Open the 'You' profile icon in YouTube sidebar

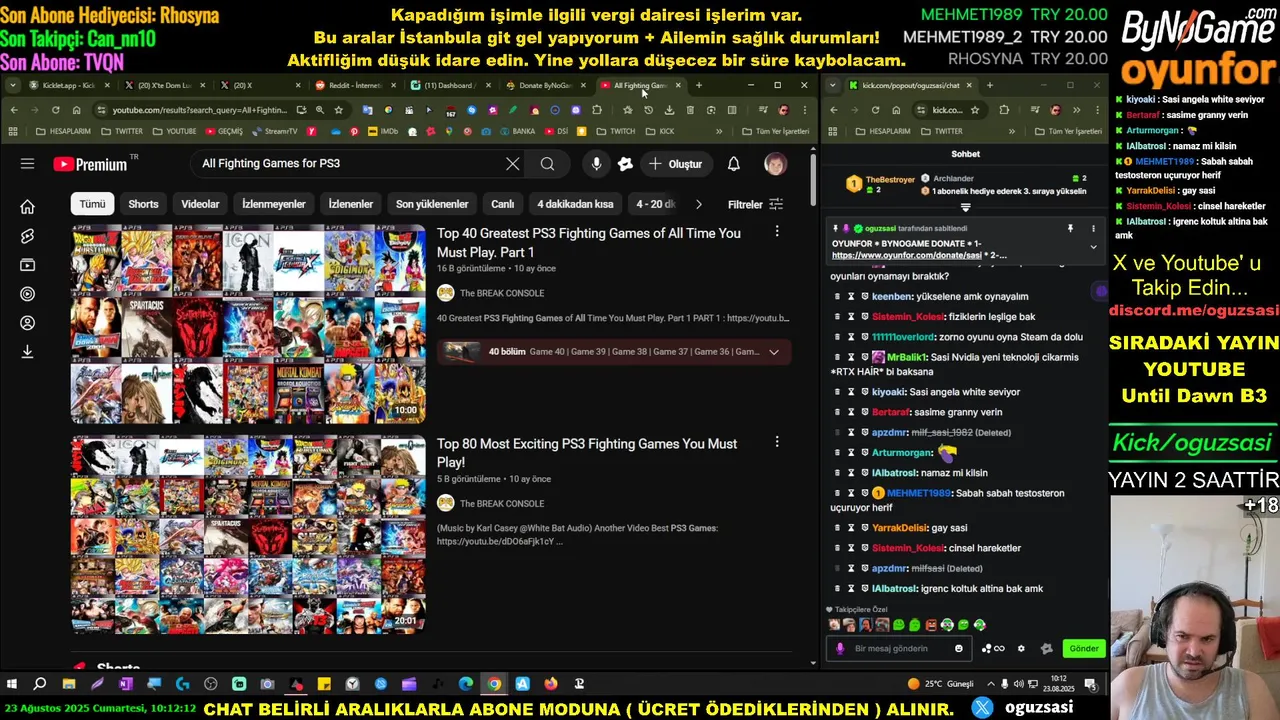pyautogui.click(x=27, y=323)
